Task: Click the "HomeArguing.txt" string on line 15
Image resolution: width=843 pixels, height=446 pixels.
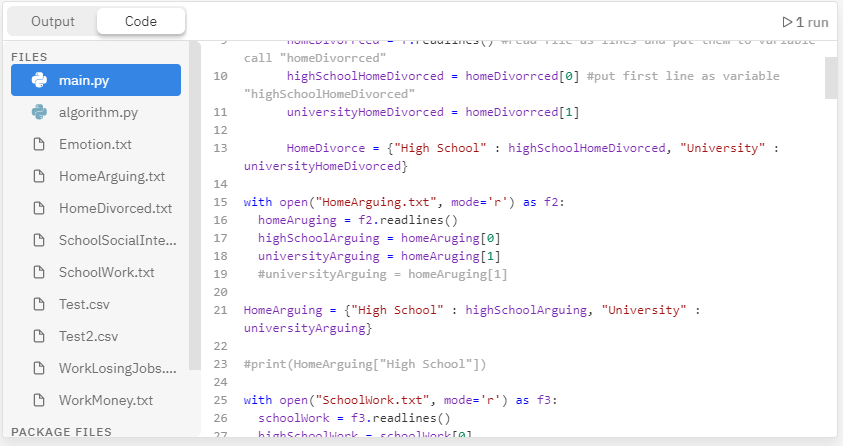Action: click(376, 202)
